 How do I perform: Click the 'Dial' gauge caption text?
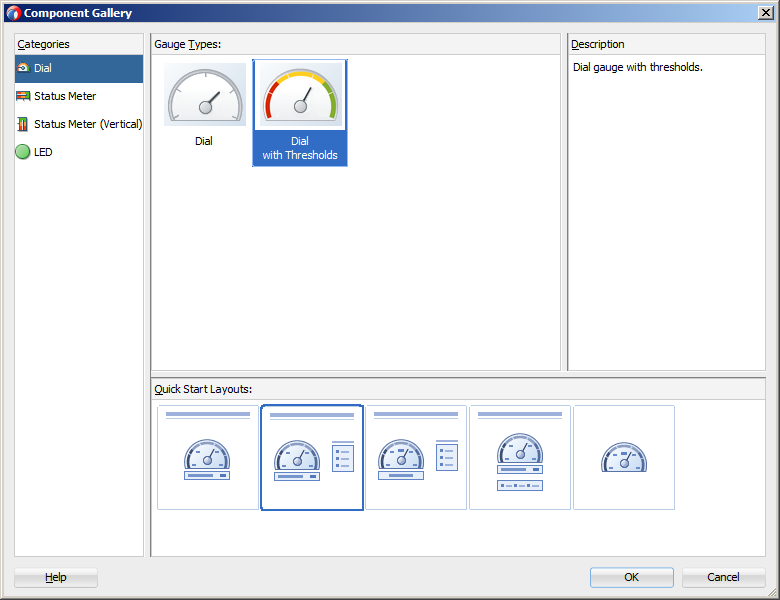tap(204, 141)
